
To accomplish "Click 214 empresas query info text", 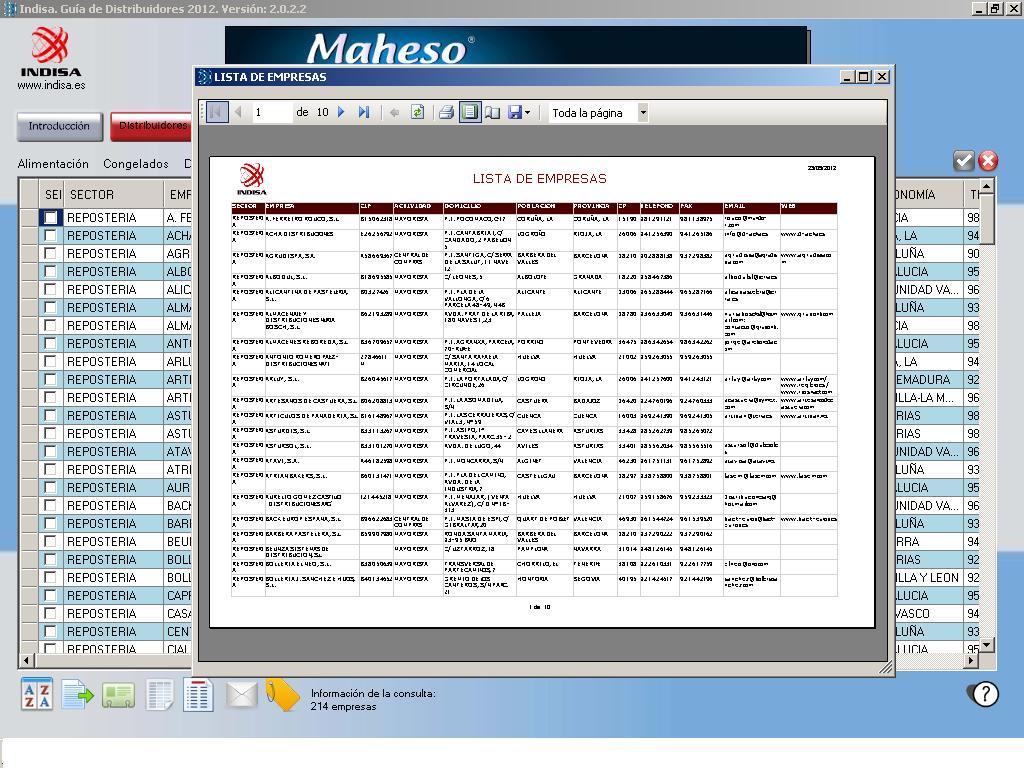I will point(343,707).
